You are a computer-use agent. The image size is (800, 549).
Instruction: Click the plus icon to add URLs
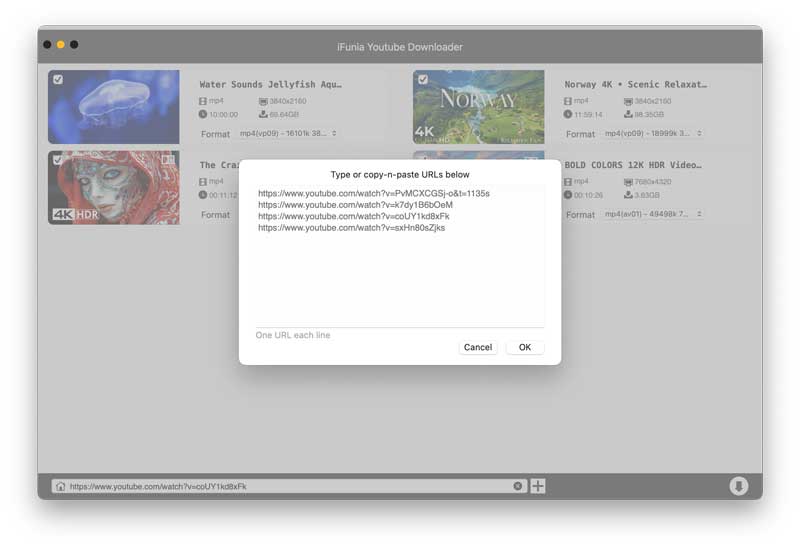pyautogui.click(x=538, y=486)
